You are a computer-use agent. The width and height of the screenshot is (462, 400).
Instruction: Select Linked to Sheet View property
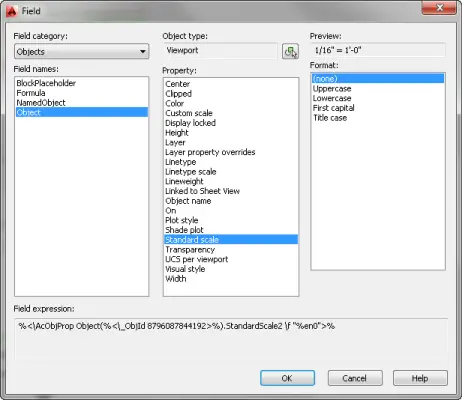(203, 191)
